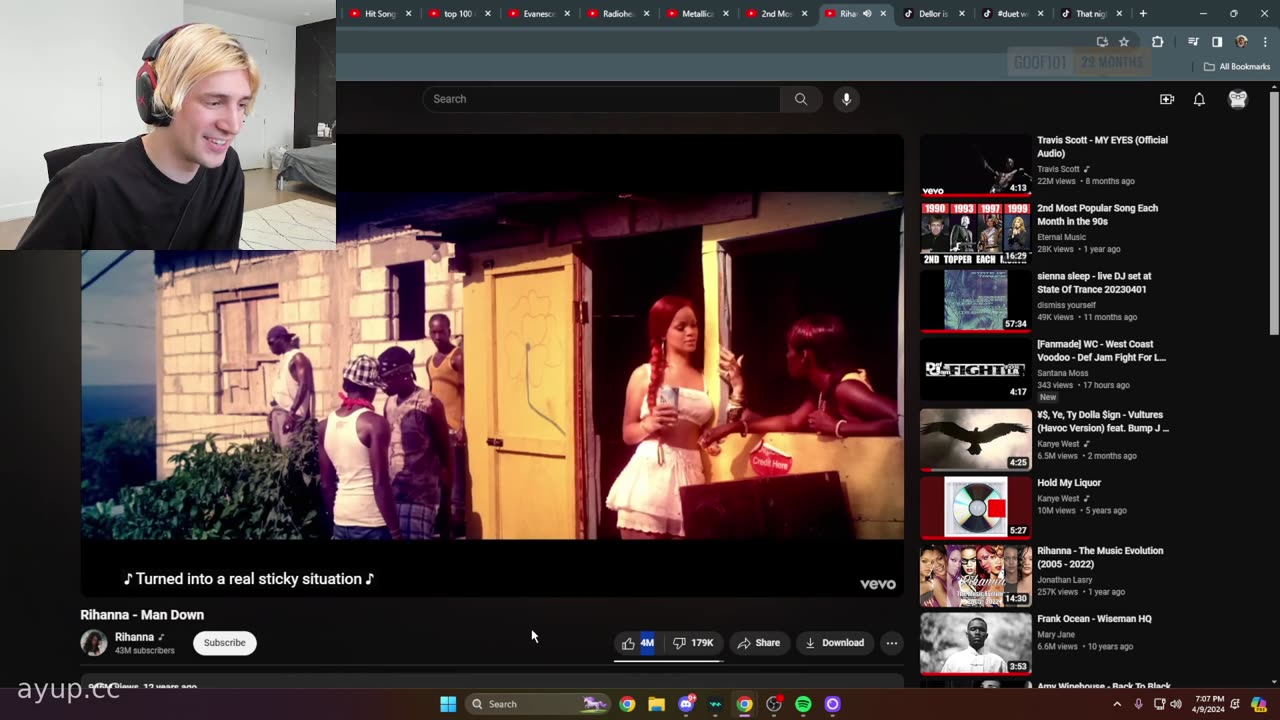Open the Chrome profile avatar
This screenshot has width=1280, height=720.
(x=1241, y=42)
